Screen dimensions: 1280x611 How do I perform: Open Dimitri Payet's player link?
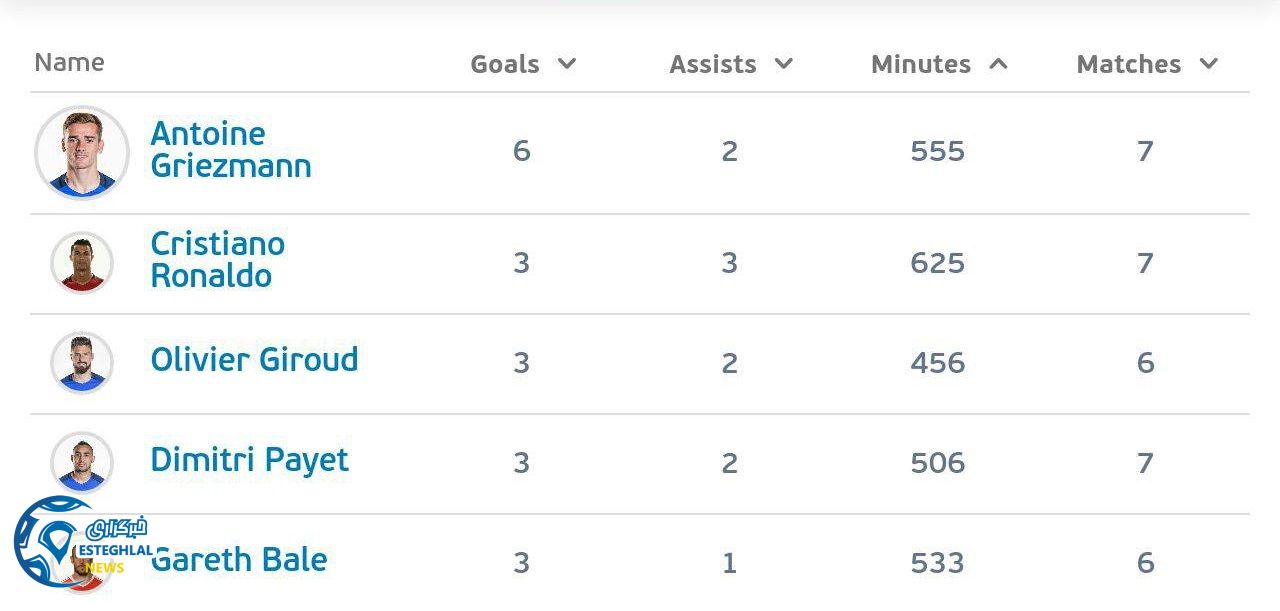249,460
